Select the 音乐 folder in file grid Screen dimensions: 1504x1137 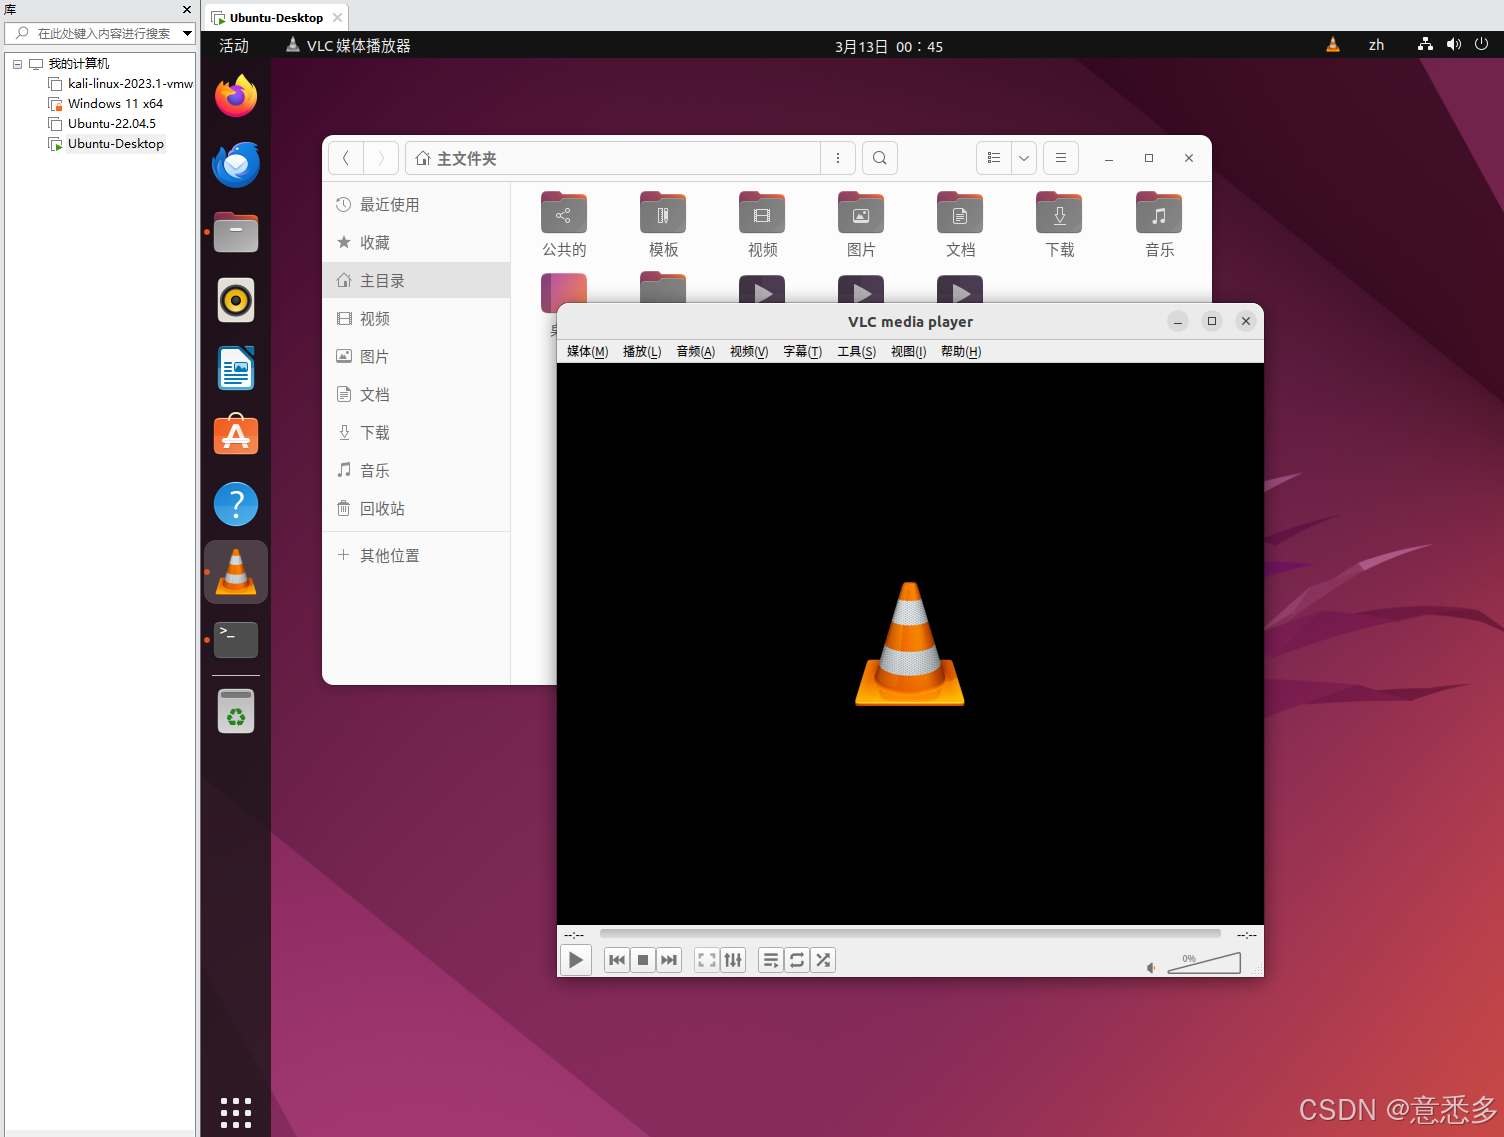pyautogui.click(x=1159, y=212)
